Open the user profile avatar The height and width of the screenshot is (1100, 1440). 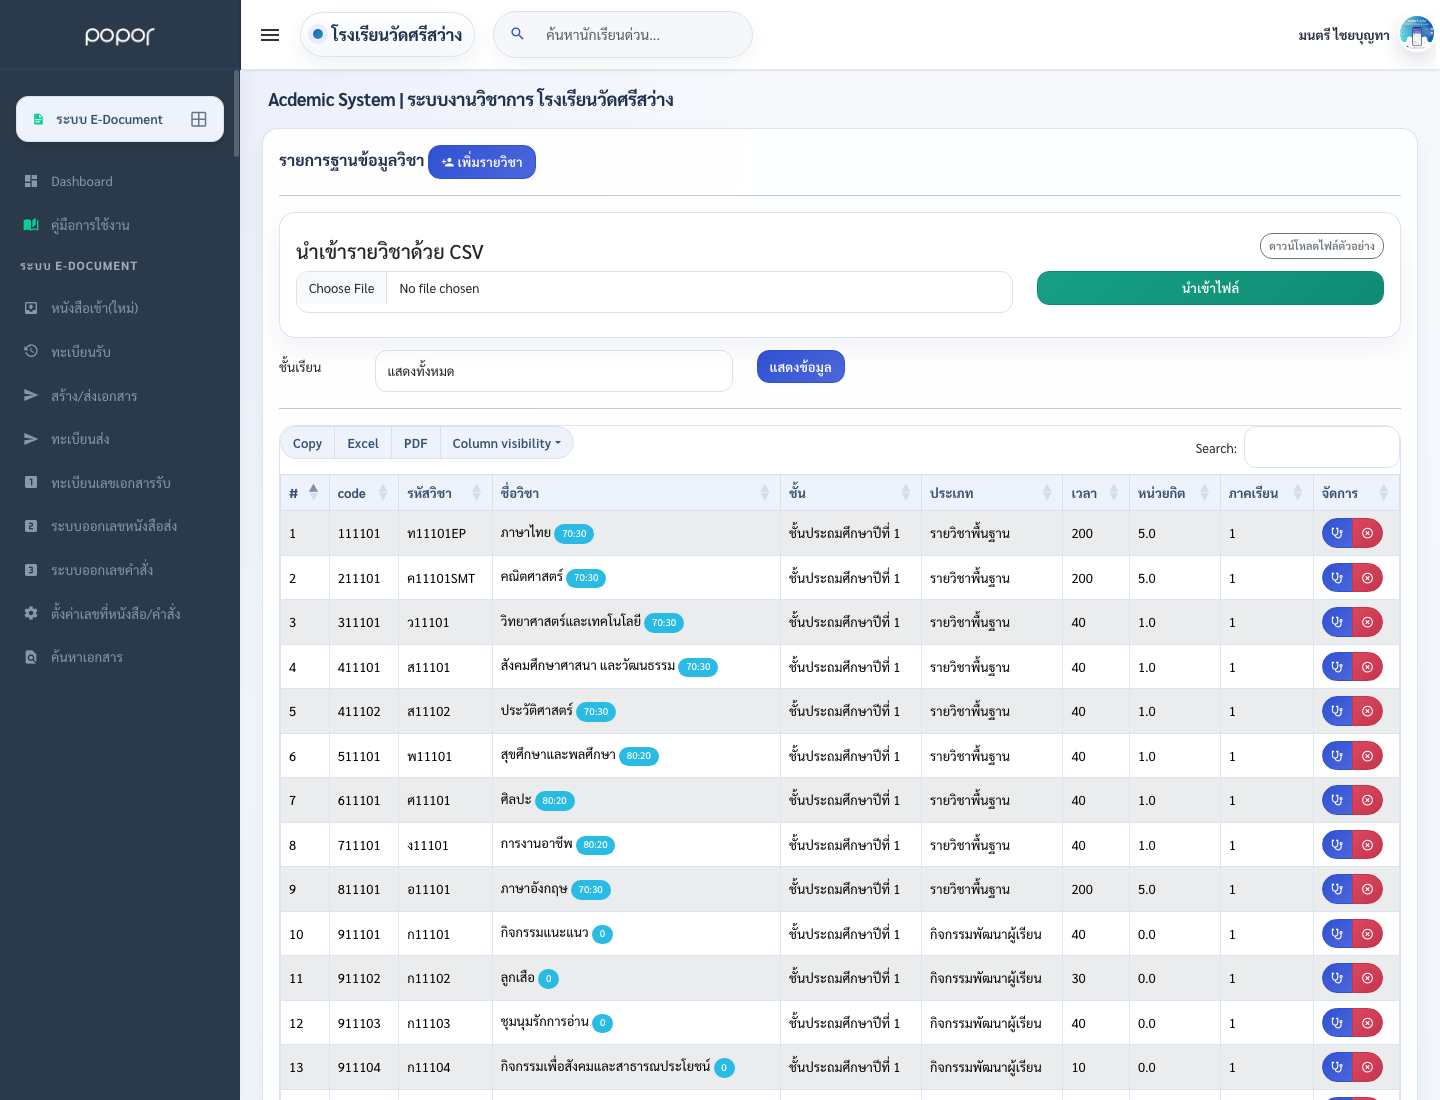coord(1416,34)
